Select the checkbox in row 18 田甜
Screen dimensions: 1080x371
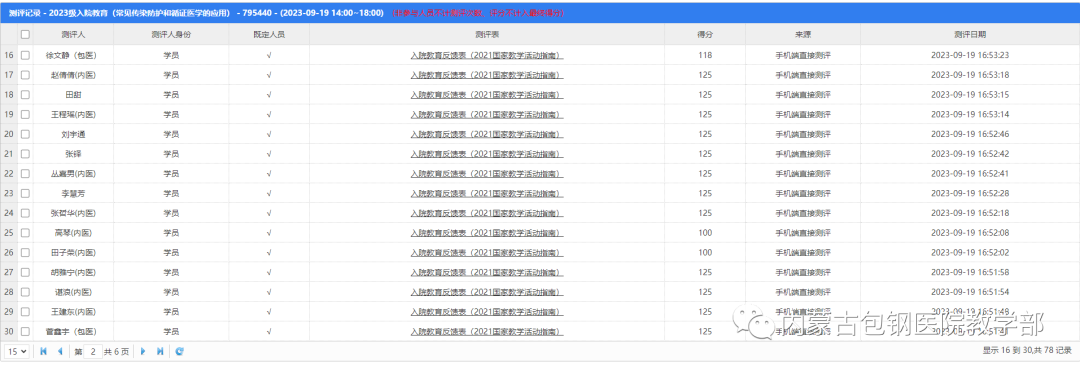click(x=25, y=94)
